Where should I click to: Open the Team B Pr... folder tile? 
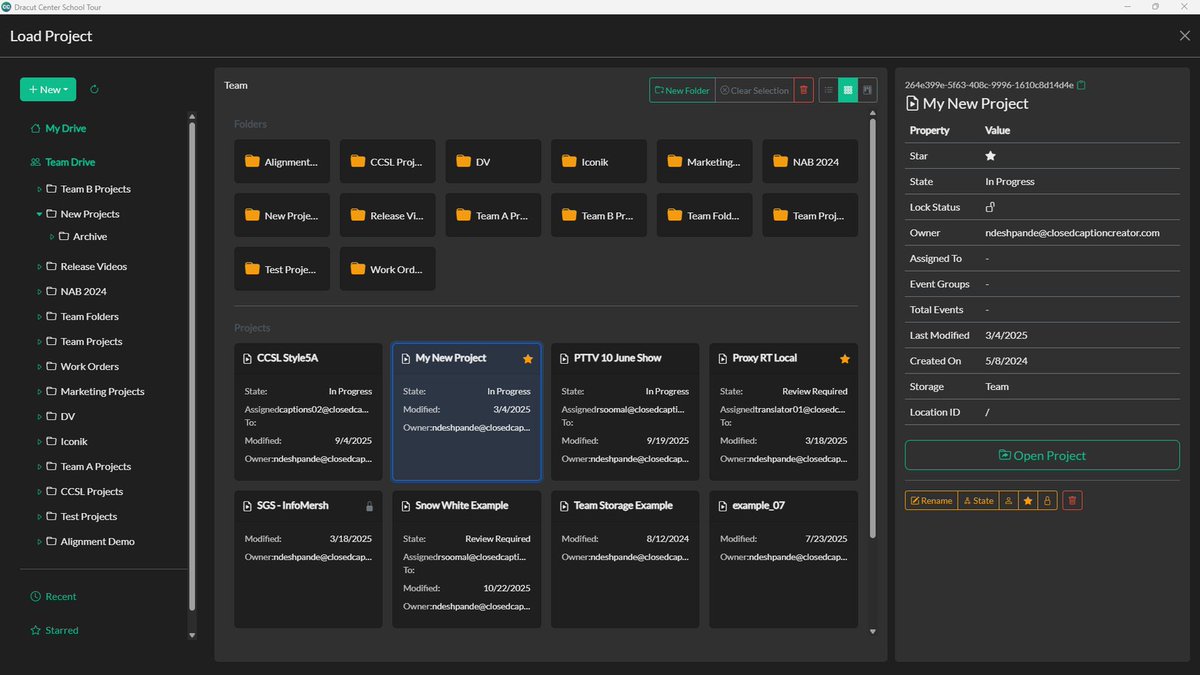point(599,215)
